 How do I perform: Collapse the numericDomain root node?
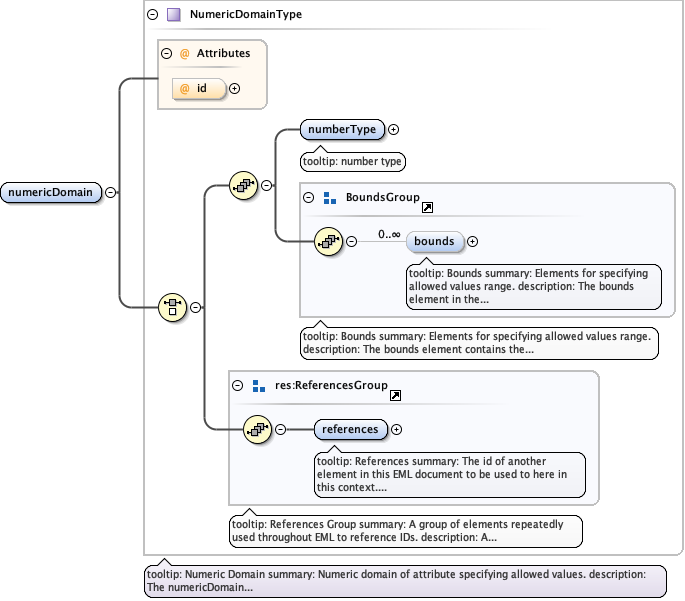point(110,193)
